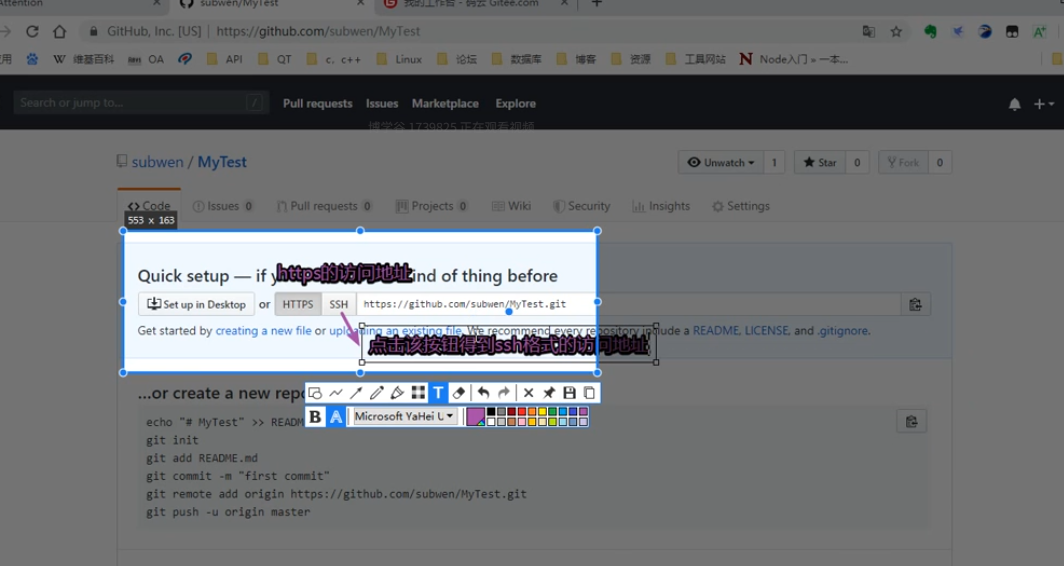Undo the last annotation
This screenshot has width=1064, height=566.
(483, 393)
